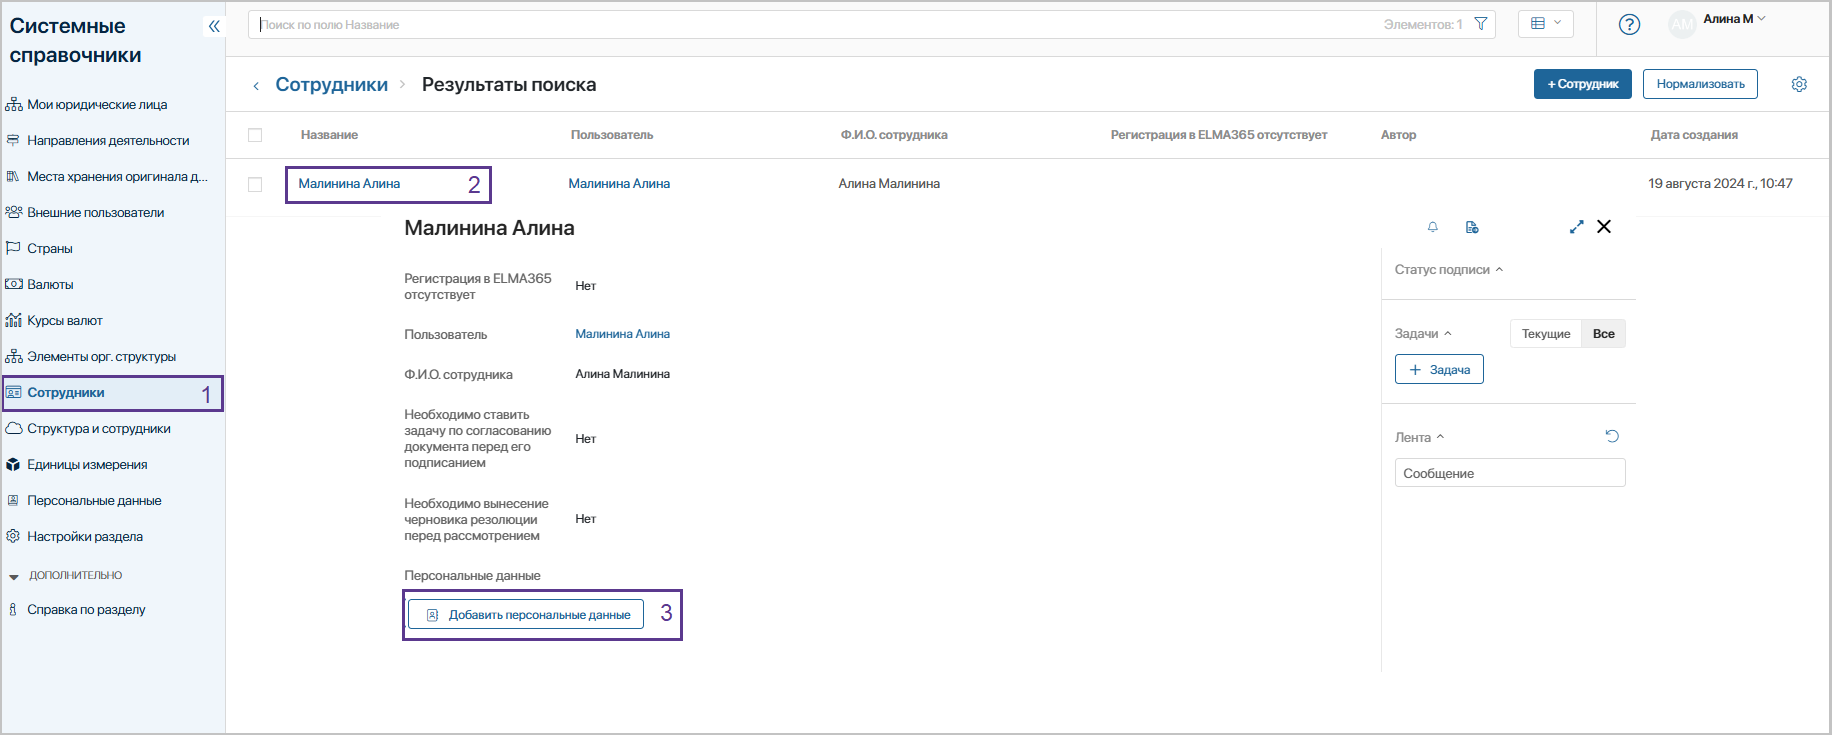The height and width of the screenshot is (735, 1832).
Task: Open table settings gear icon
Action: point(1799,84)
